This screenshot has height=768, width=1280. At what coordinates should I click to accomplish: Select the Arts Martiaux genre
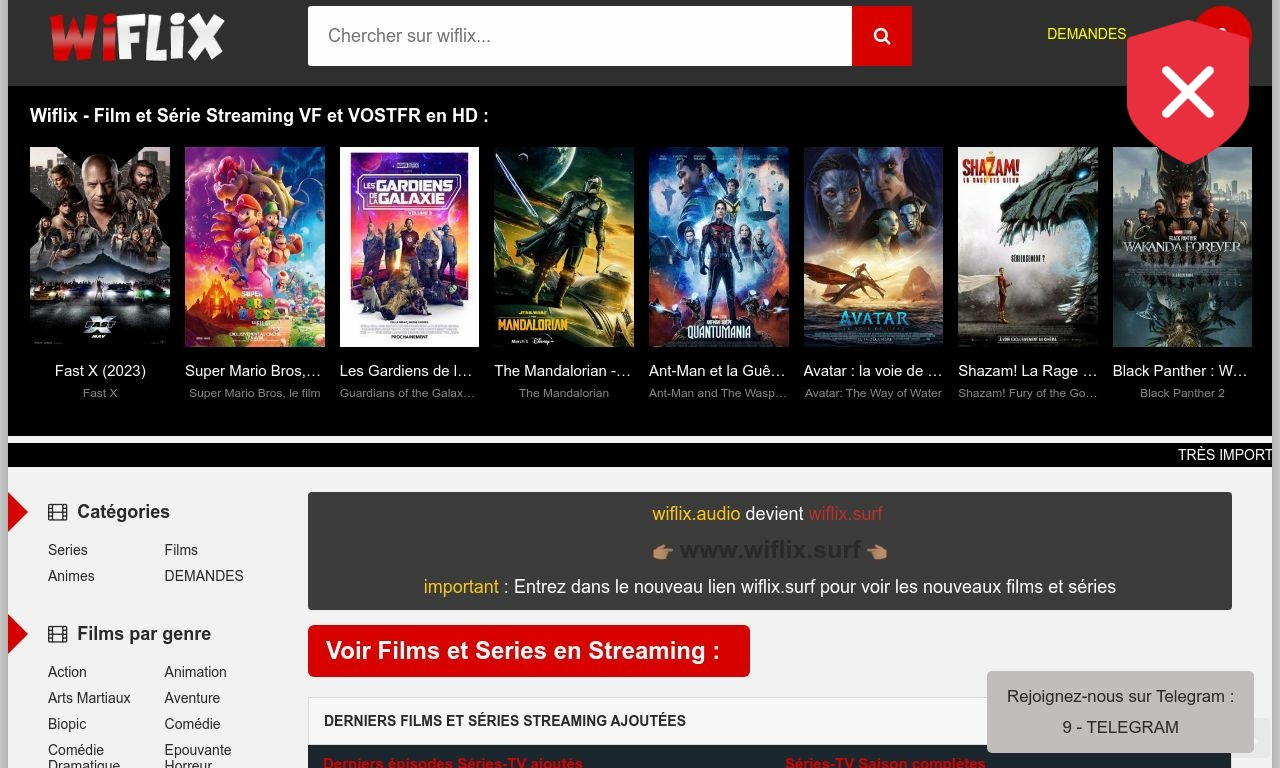point(89,698)
